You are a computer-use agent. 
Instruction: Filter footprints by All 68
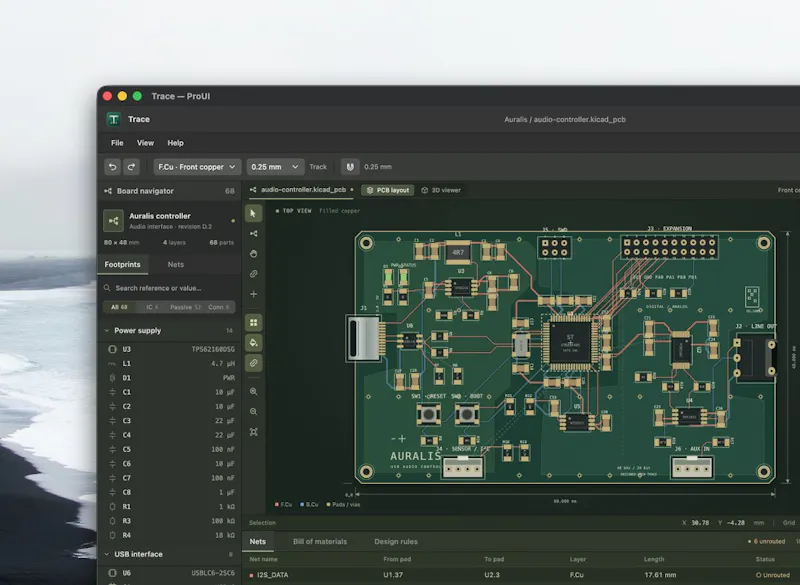tap(119, 307)
